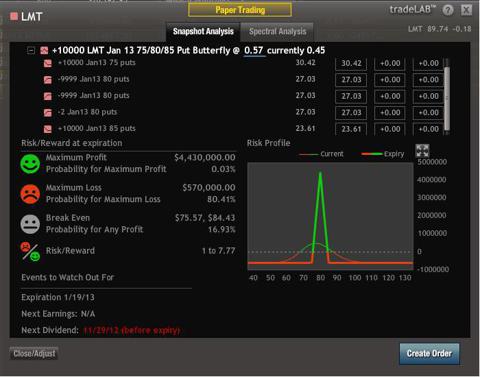Expand the Risk Profile chart to fullscreen
The width and height of the screenshot is (480, 377).
click(422, 151)
